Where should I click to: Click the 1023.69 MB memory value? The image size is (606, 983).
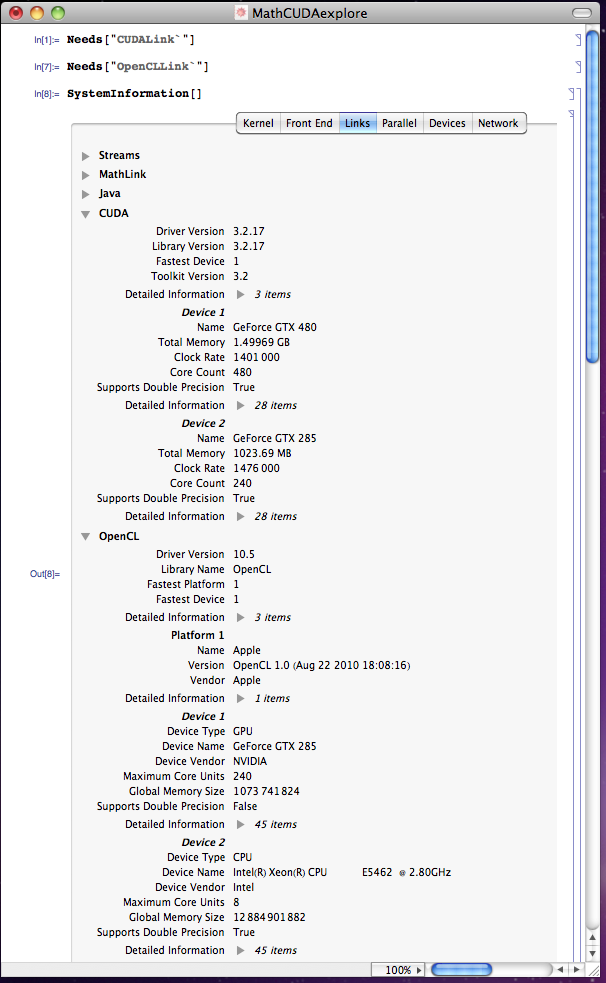click(262, 453)
